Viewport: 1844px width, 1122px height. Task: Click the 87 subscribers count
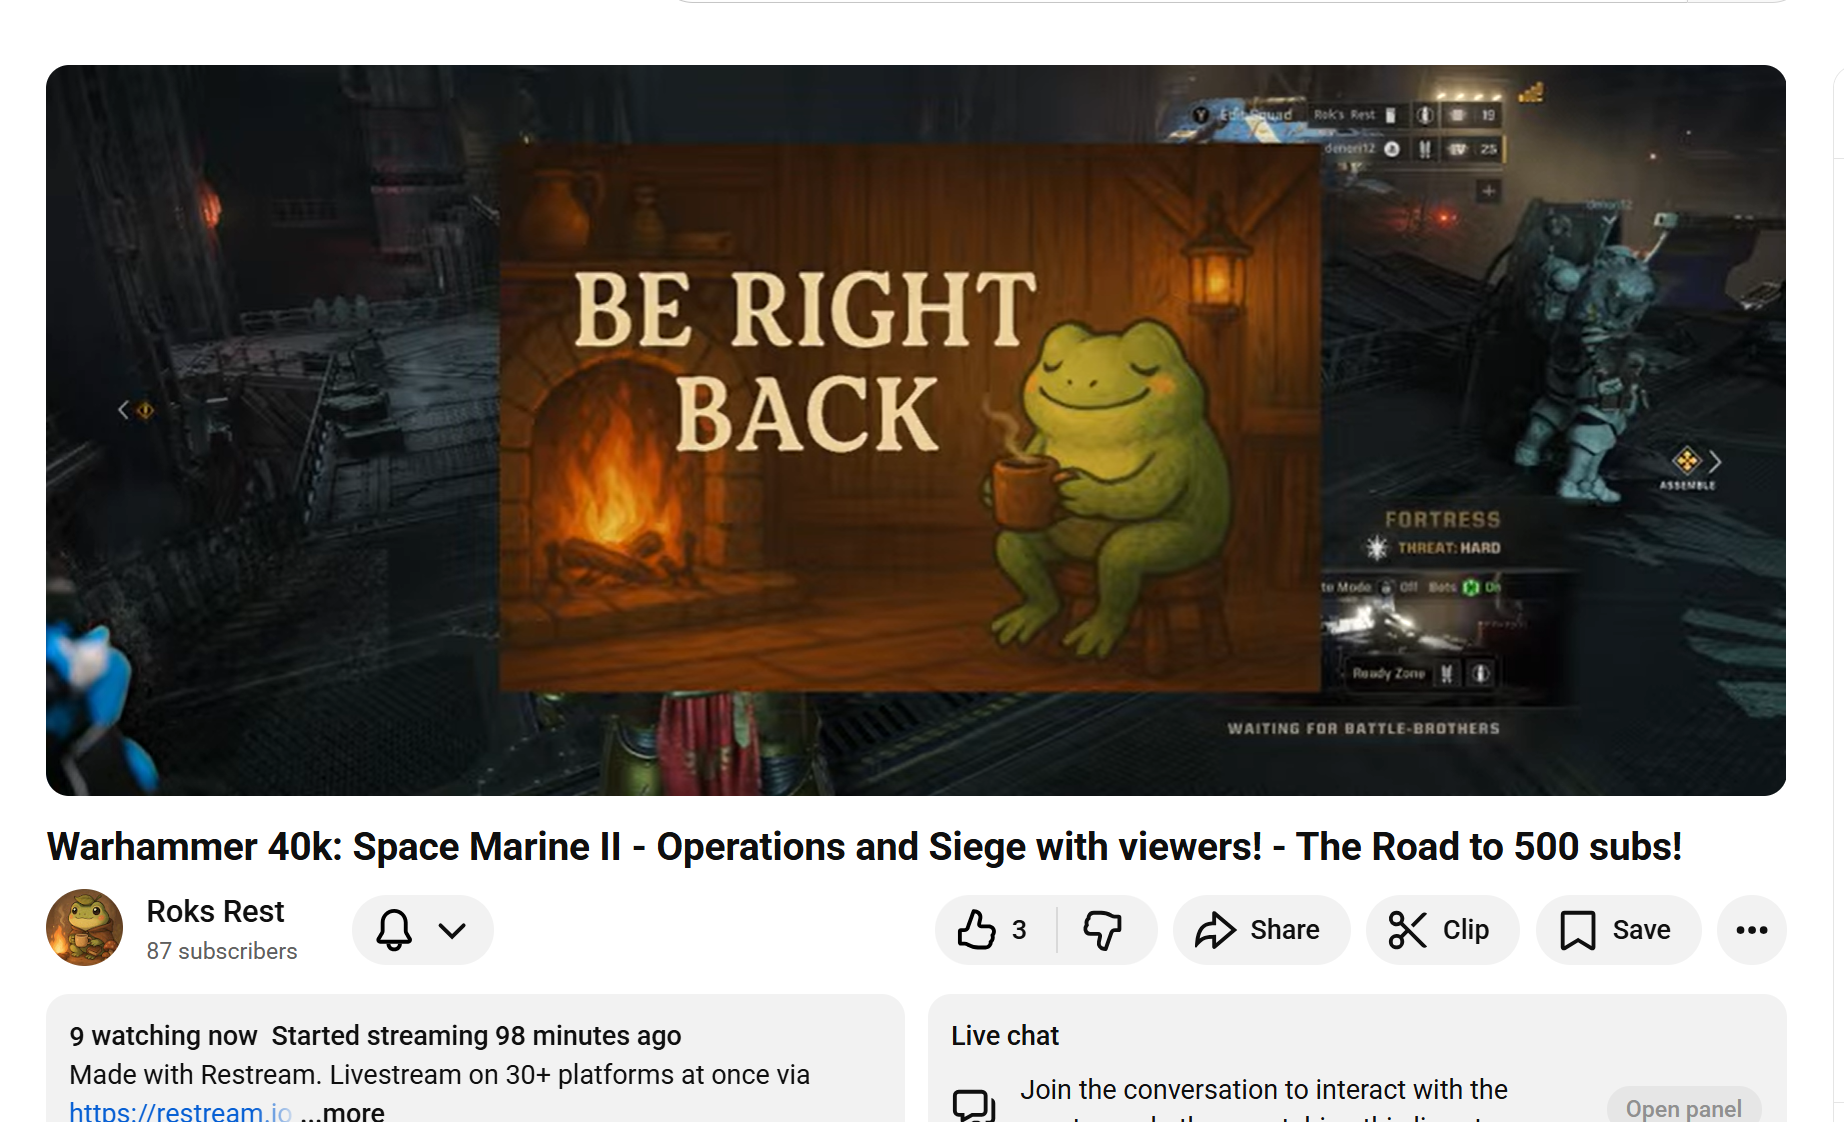pyautogui.click(x=222, y=951)
